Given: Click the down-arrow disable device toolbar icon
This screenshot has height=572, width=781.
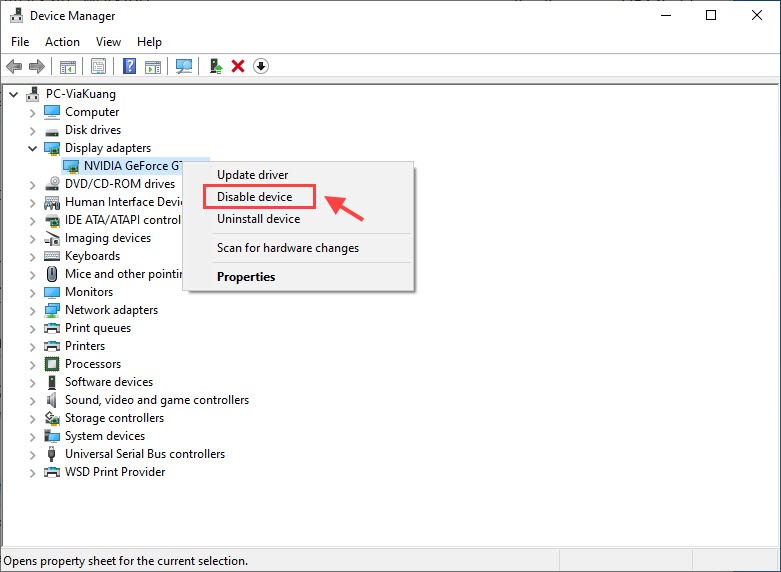Looking at the screenshot, I should (261, 66).
